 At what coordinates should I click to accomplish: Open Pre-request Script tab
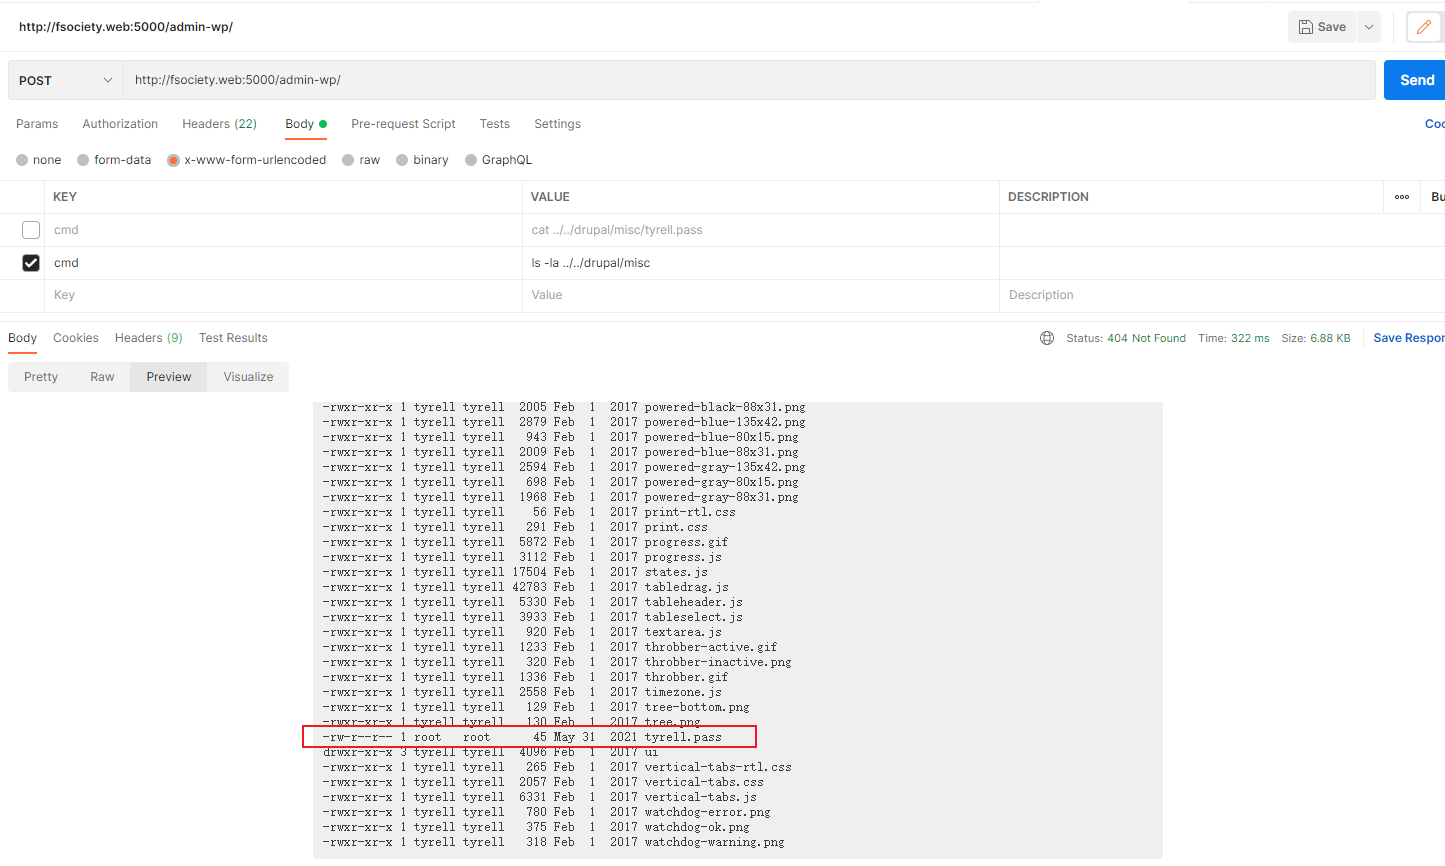[x=403, y=124]
